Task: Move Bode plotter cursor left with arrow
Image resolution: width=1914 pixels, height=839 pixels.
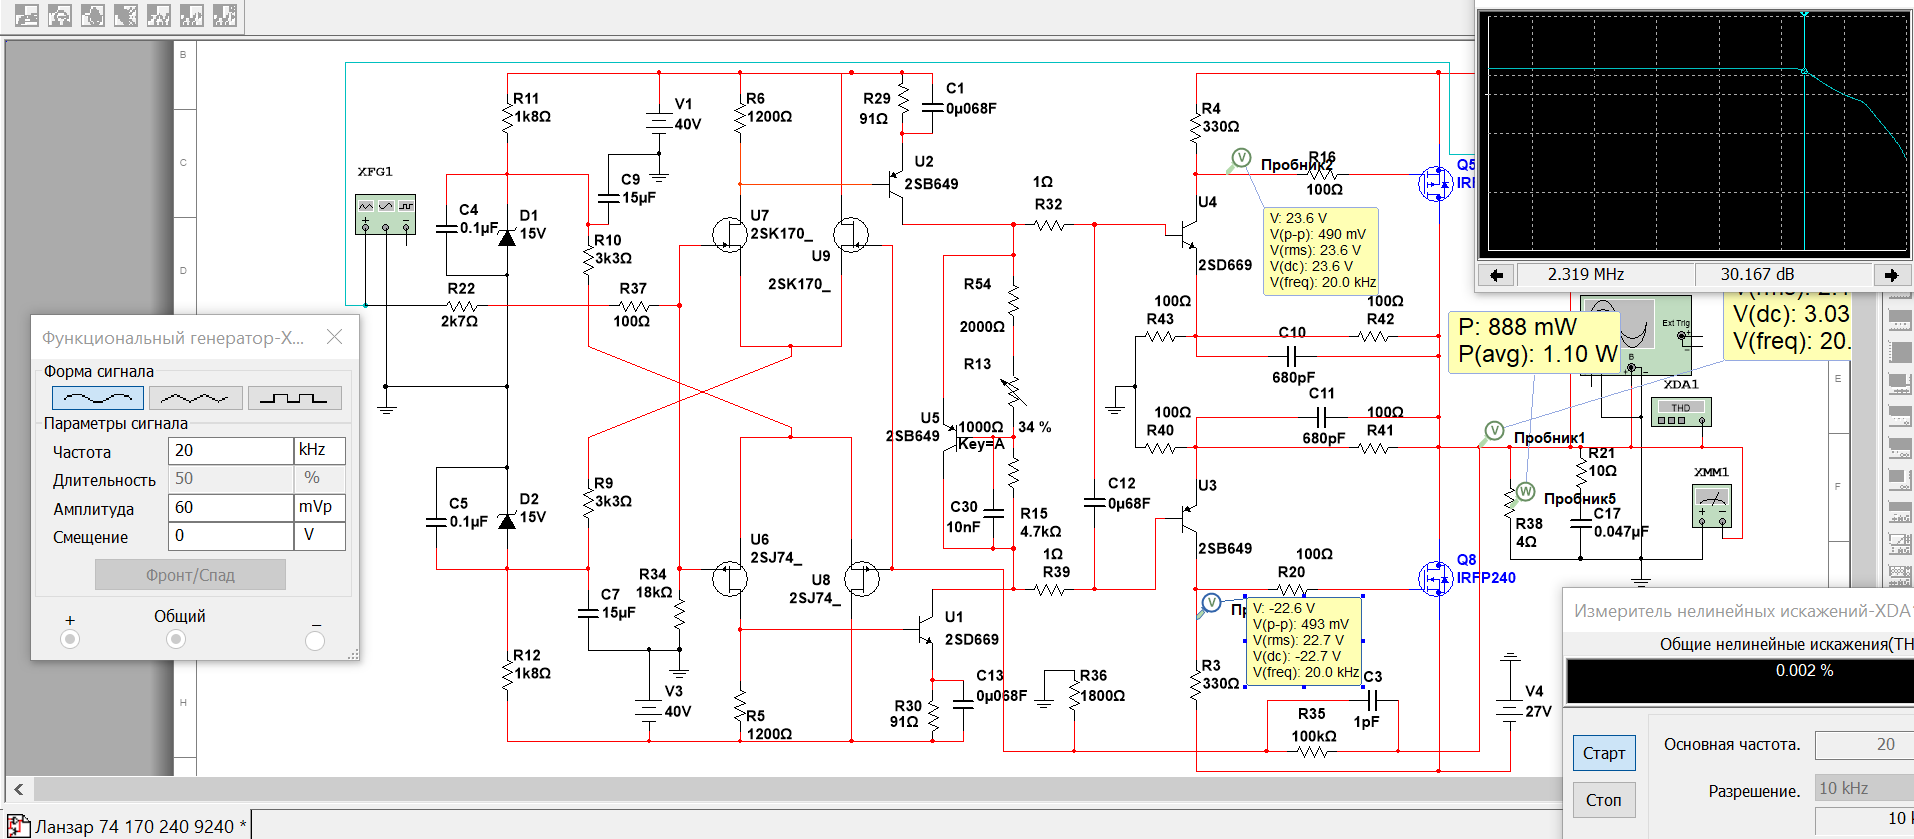Action: 1496,275
